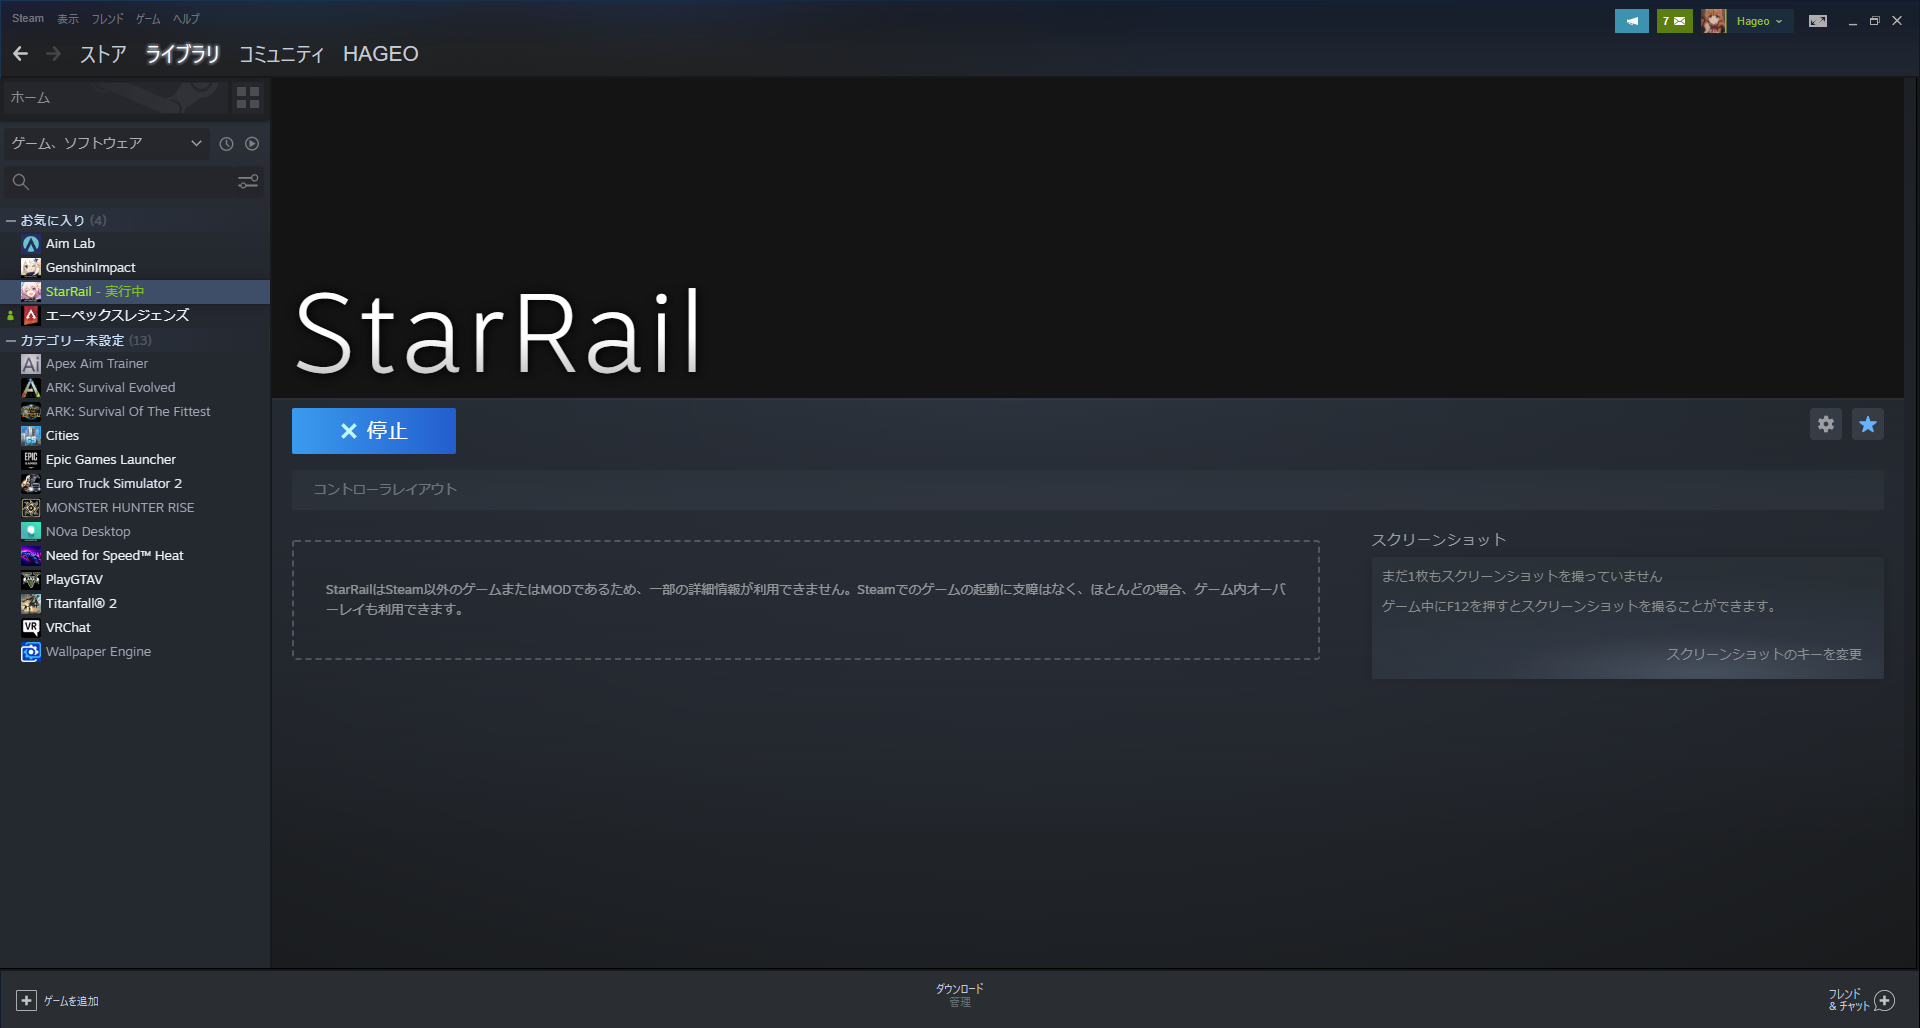The width and height of the screenshot is (1920, 1028).
Task: Click the play-filter icon beside the clock
Action: pyautogui.click(x=252, y=143)
